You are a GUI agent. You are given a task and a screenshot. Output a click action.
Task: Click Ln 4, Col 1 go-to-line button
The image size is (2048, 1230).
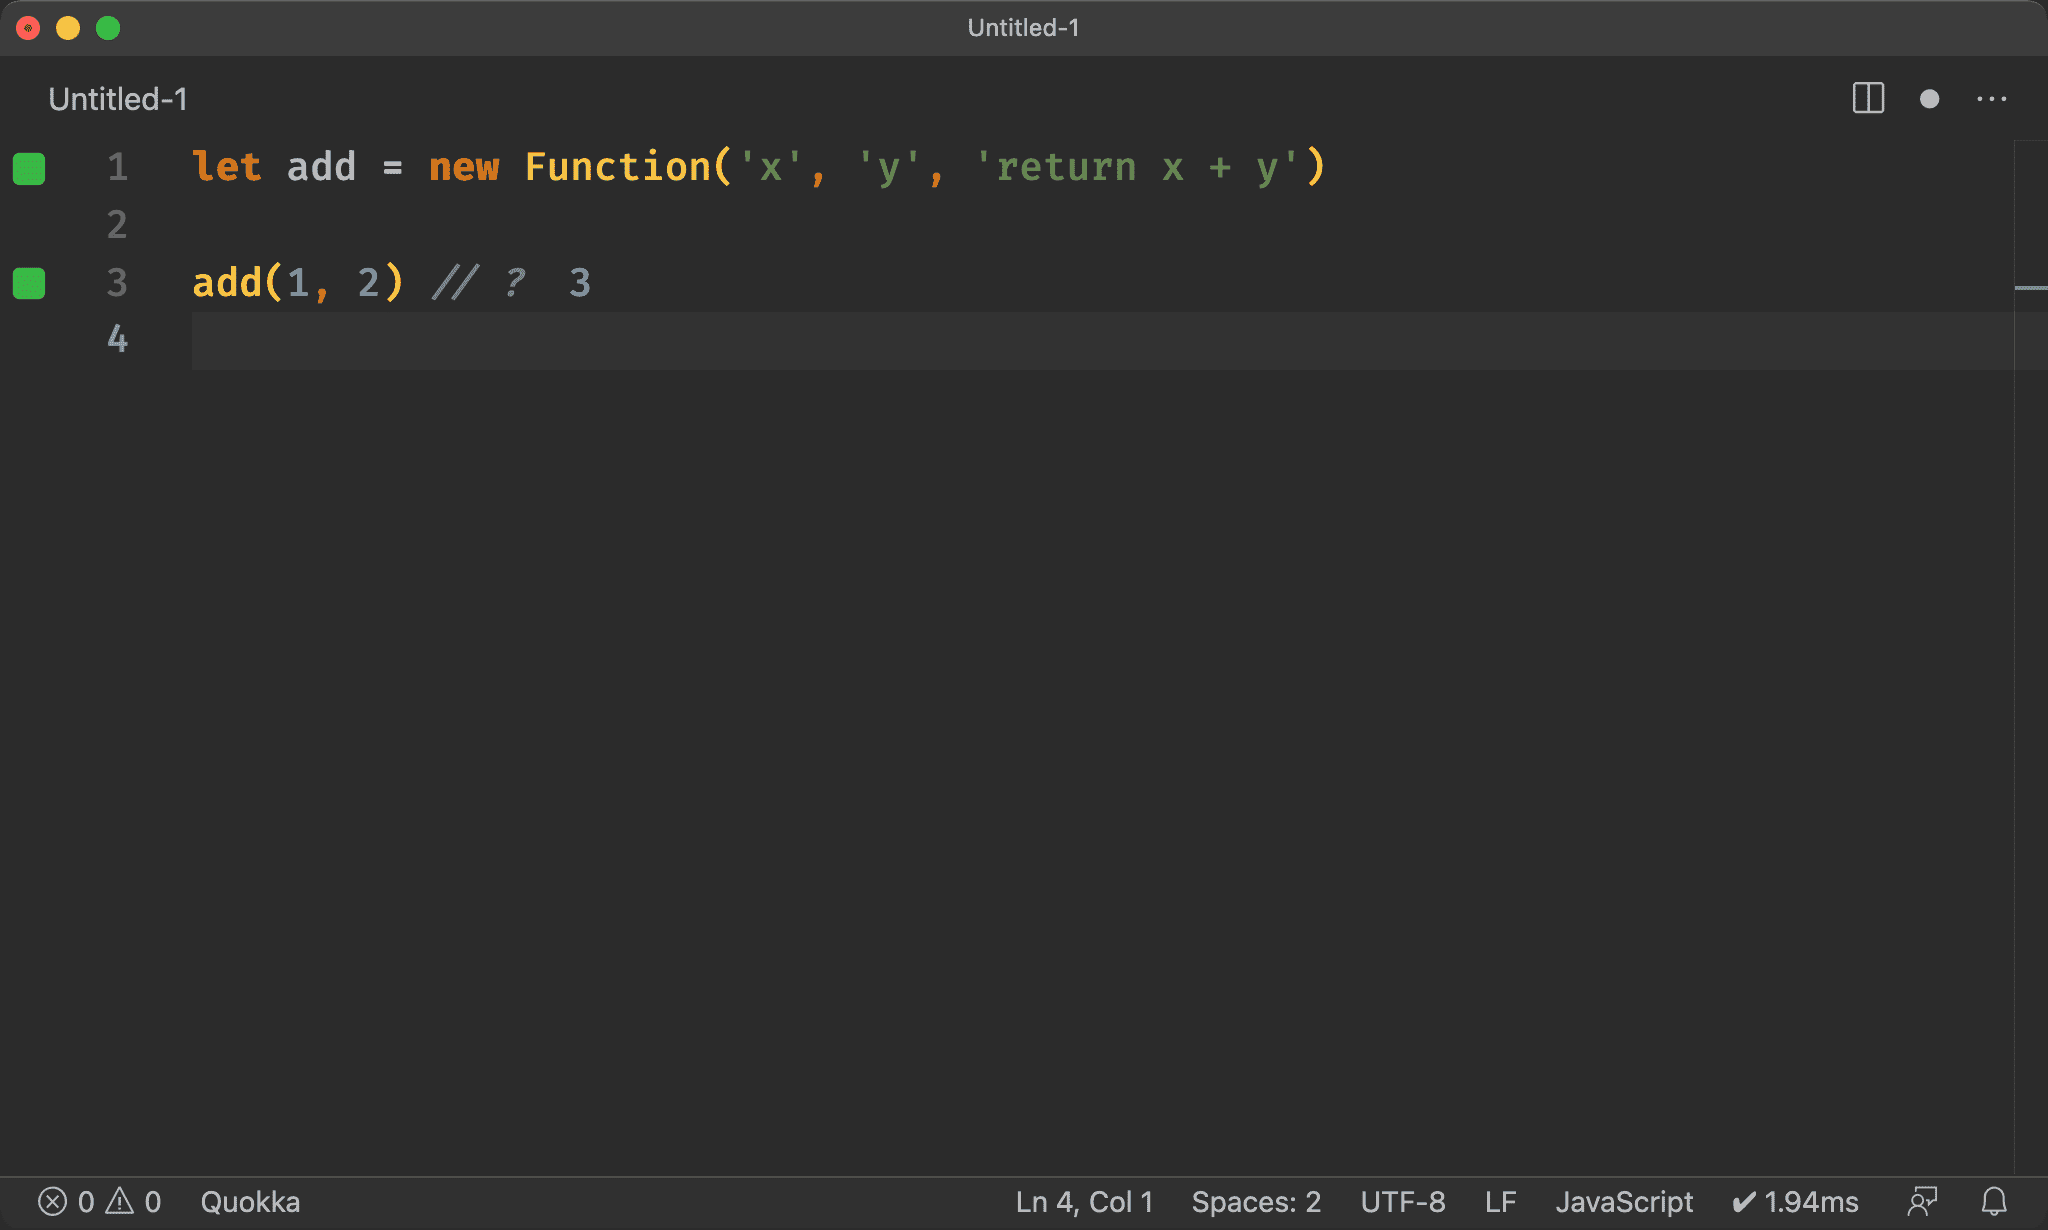(1084, 1201)
